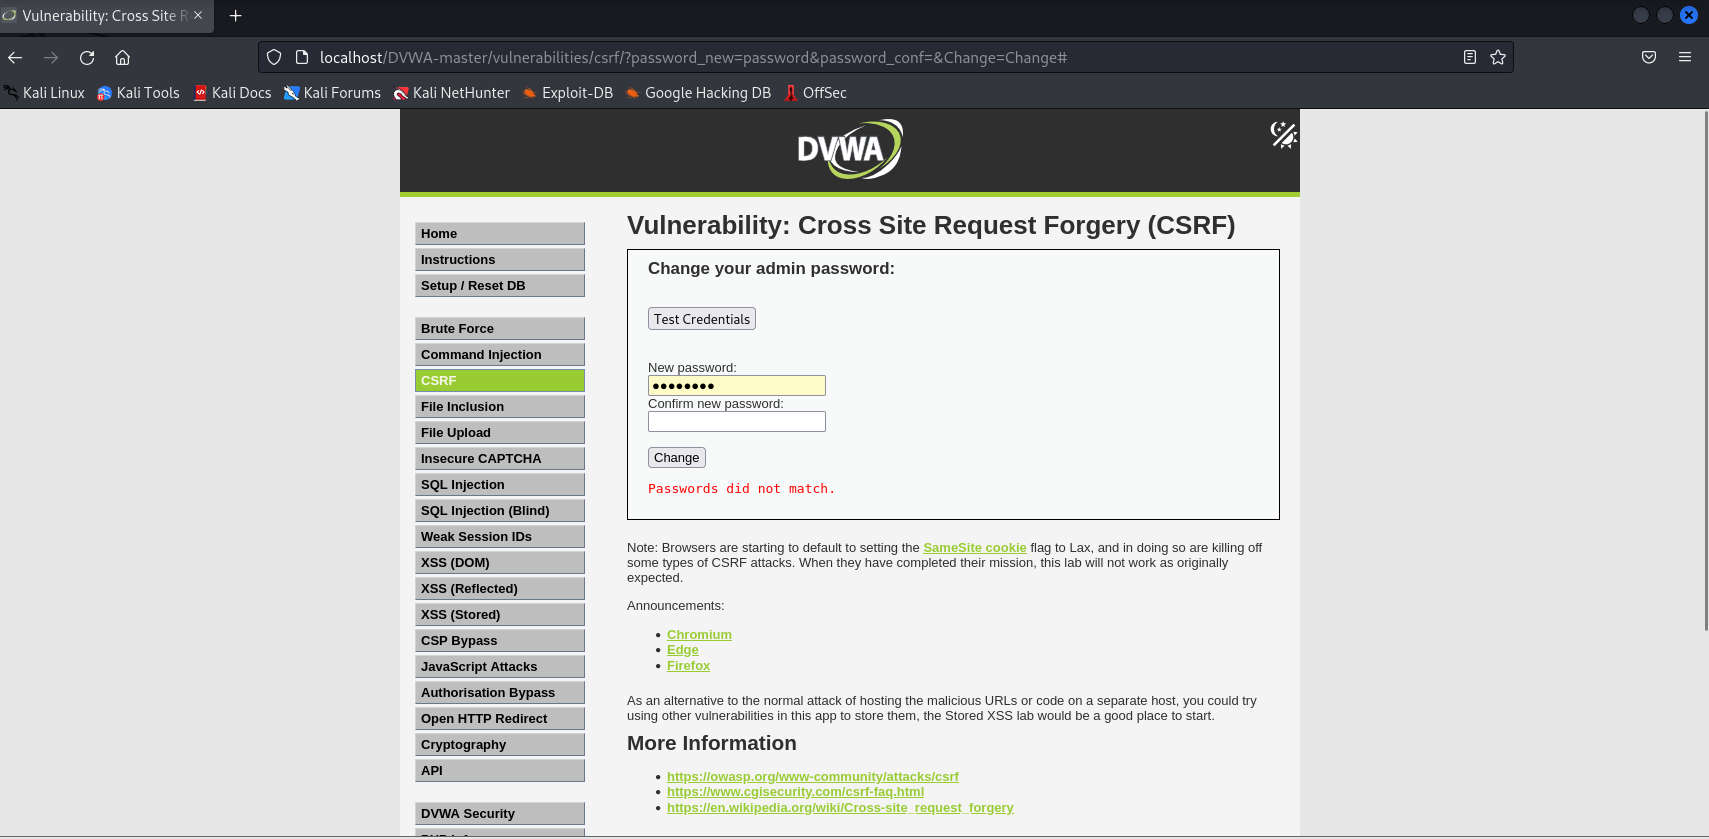This screenshot has height=839, width=1709.
Task: Open XSS (Reflected) page
Action: tap(500, 588)
